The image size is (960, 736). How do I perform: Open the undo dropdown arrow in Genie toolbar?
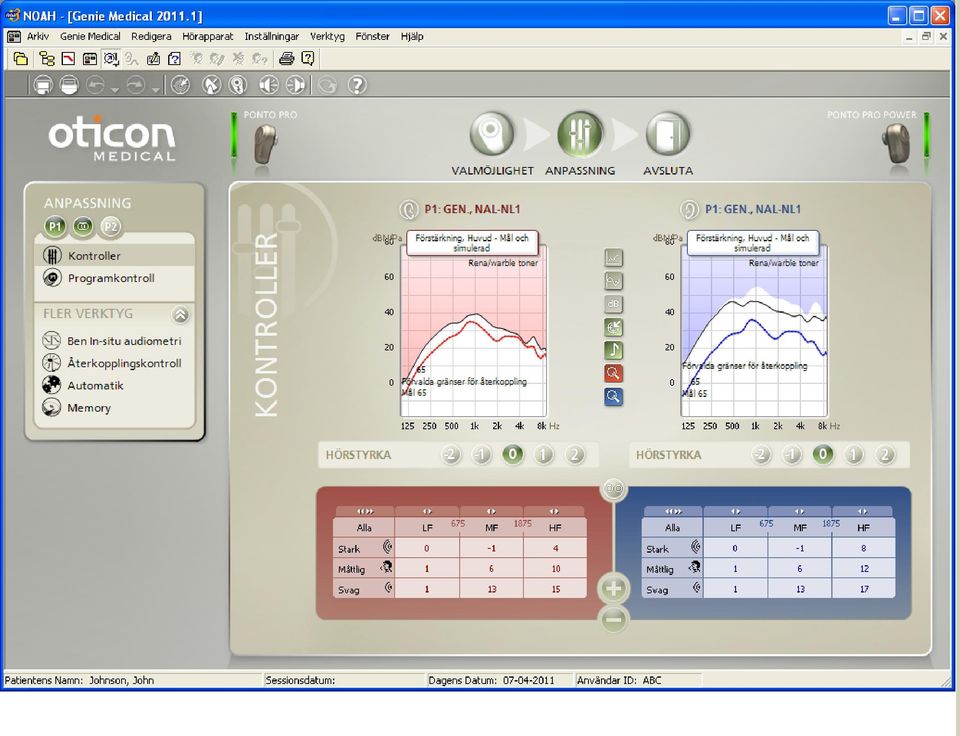click(x=115, y=89)
